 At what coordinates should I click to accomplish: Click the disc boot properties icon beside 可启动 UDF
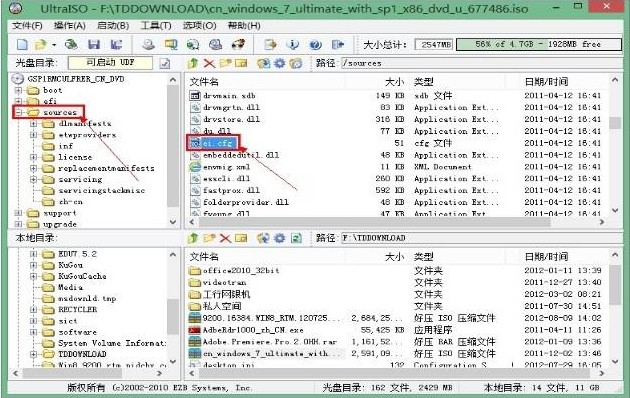(x=165, y=63)
